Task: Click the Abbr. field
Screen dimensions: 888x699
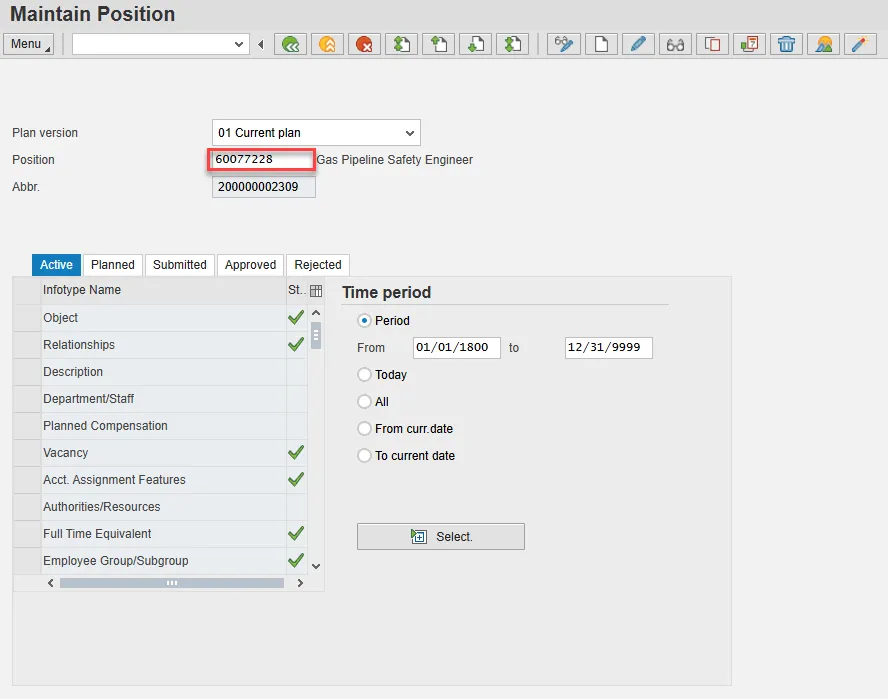Action: point(263,187)
